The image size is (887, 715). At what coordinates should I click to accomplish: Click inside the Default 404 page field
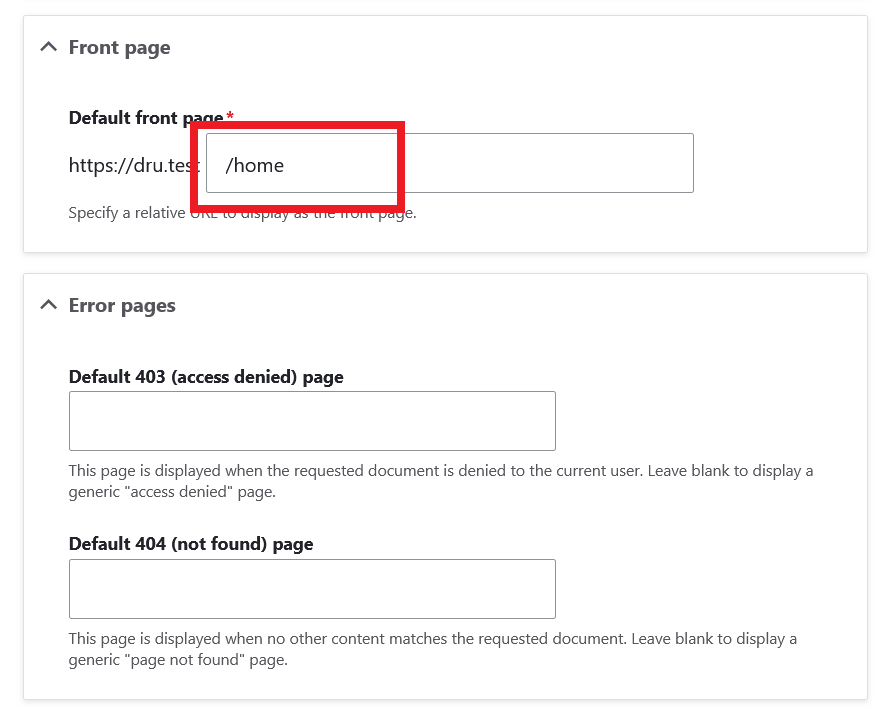pyautogui.click(x=311, y=588)
